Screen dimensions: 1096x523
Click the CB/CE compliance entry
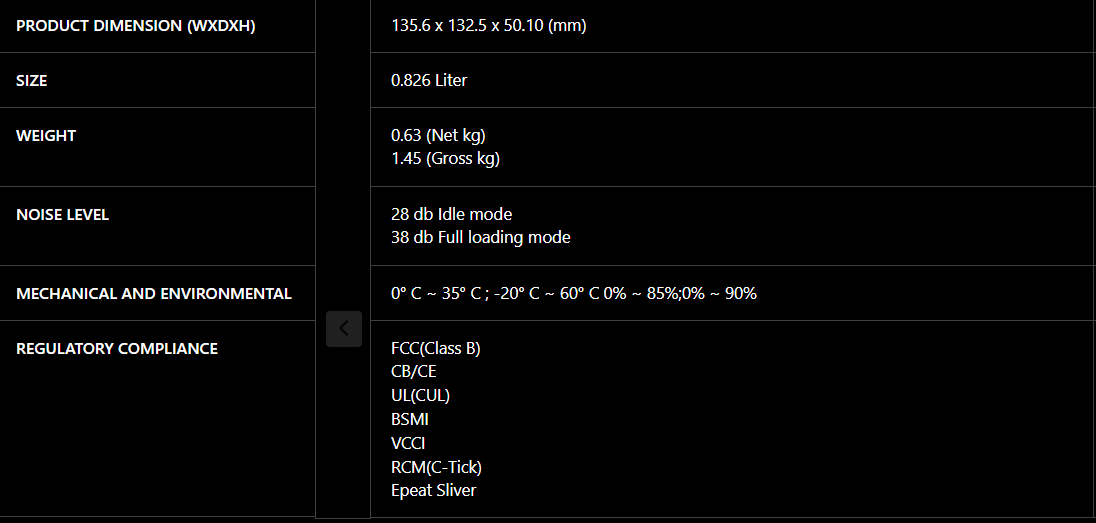click(x=414, y=372)
